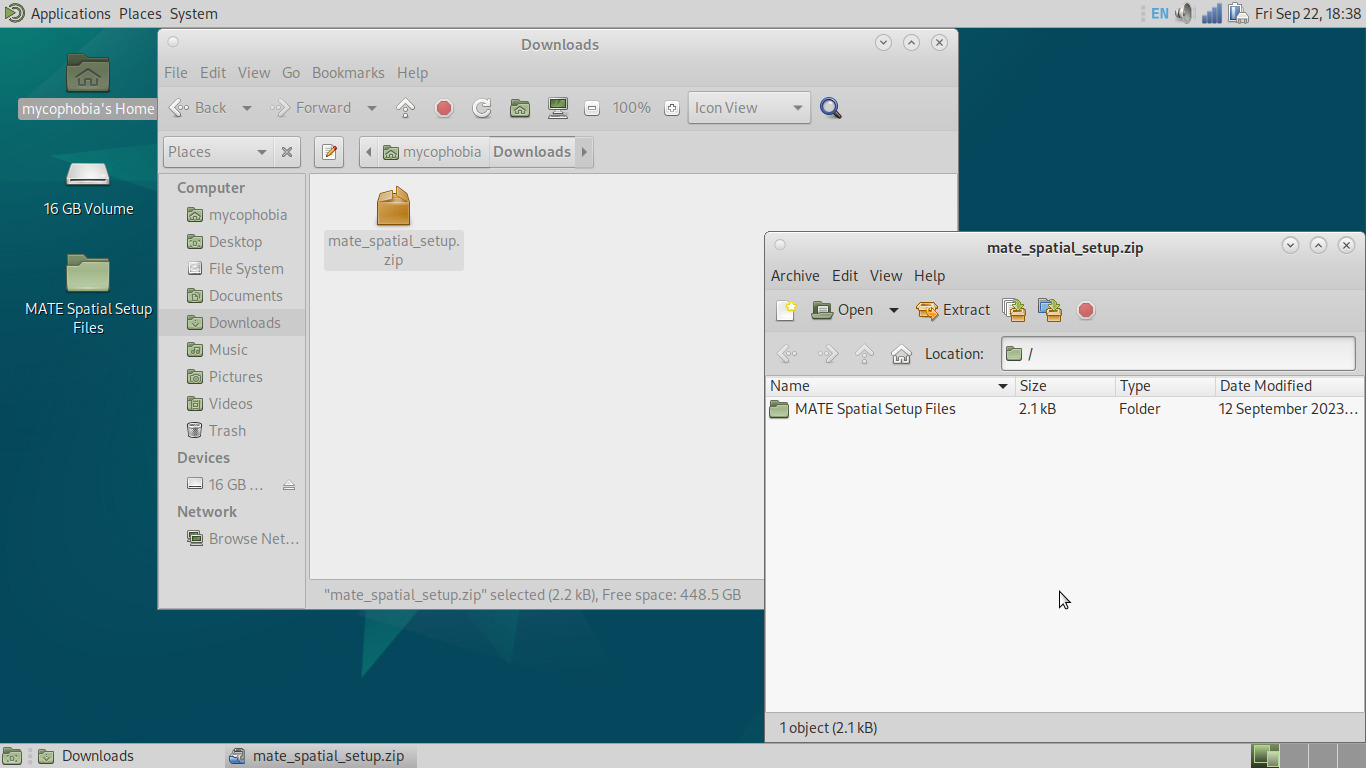Reload the Downloads folder view

tap(482, 108)
